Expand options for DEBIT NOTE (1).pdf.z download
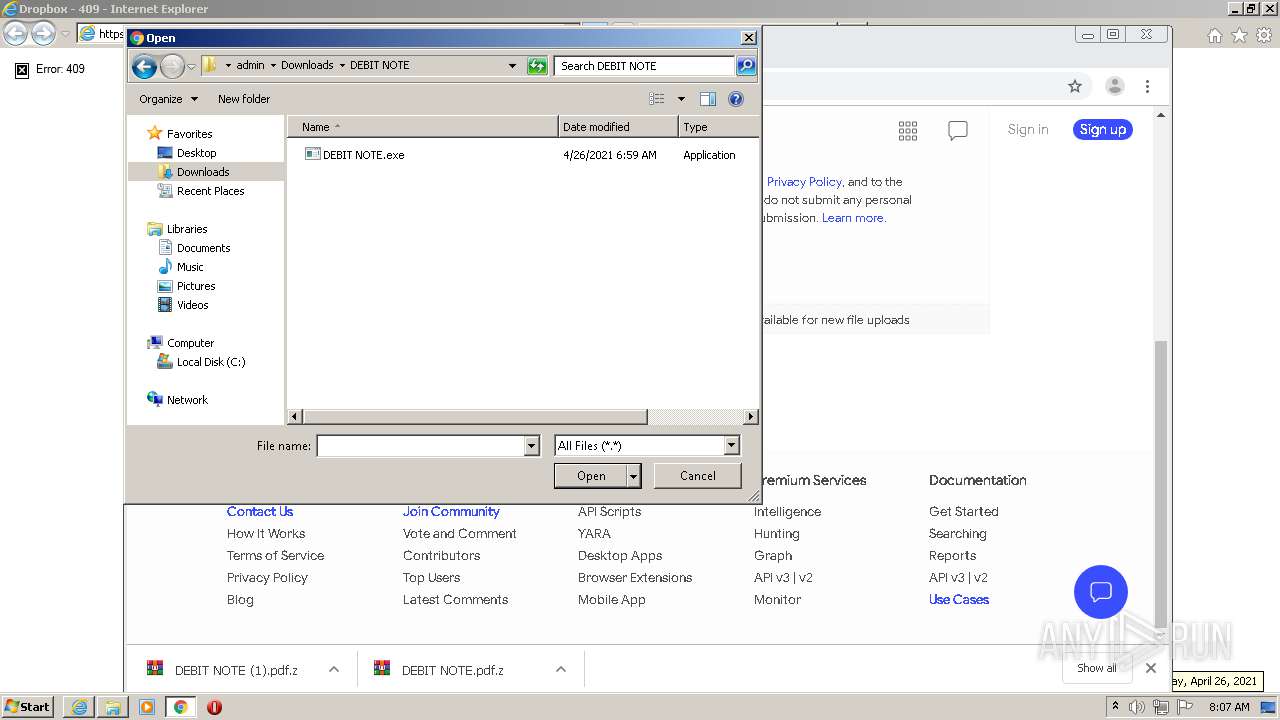 click(x=334, y=670)
